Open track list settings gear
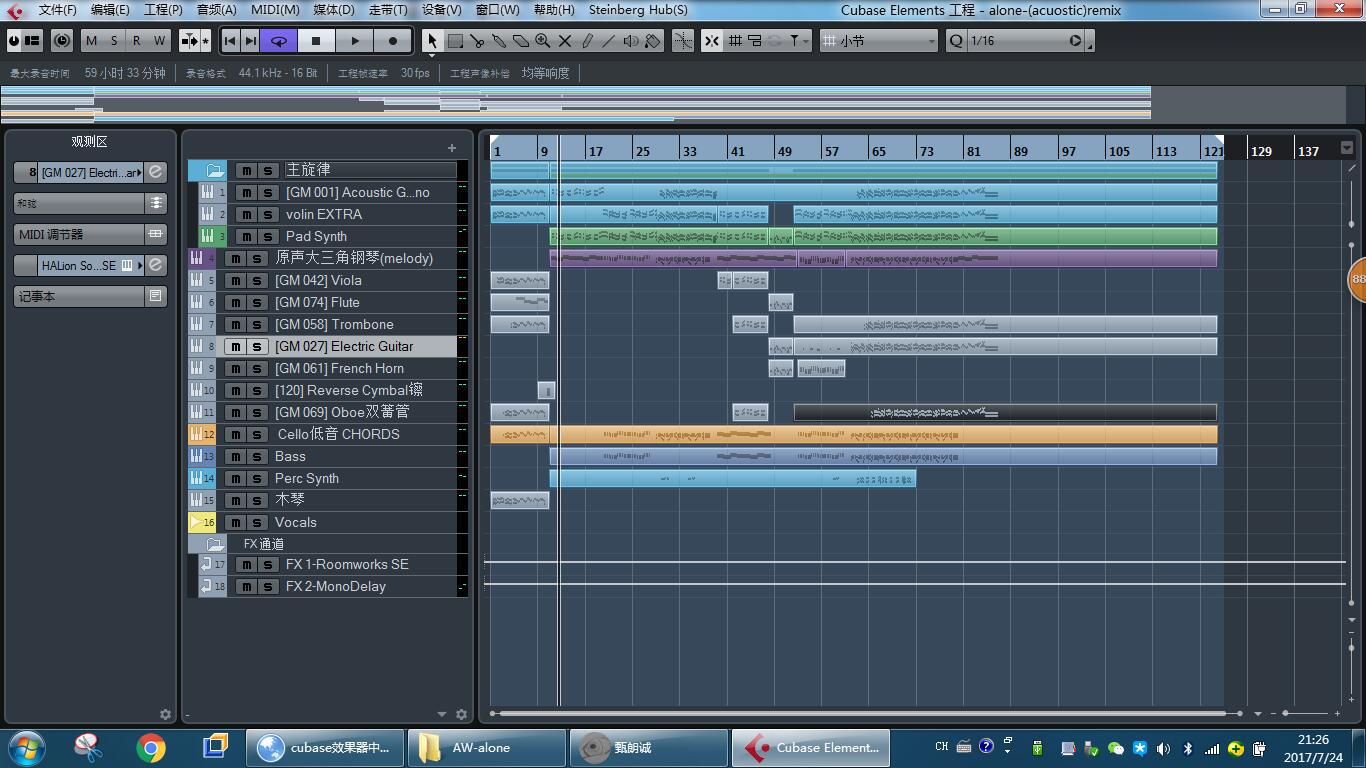This screenshot has height=768, width=1366. (x=461, y=714)
